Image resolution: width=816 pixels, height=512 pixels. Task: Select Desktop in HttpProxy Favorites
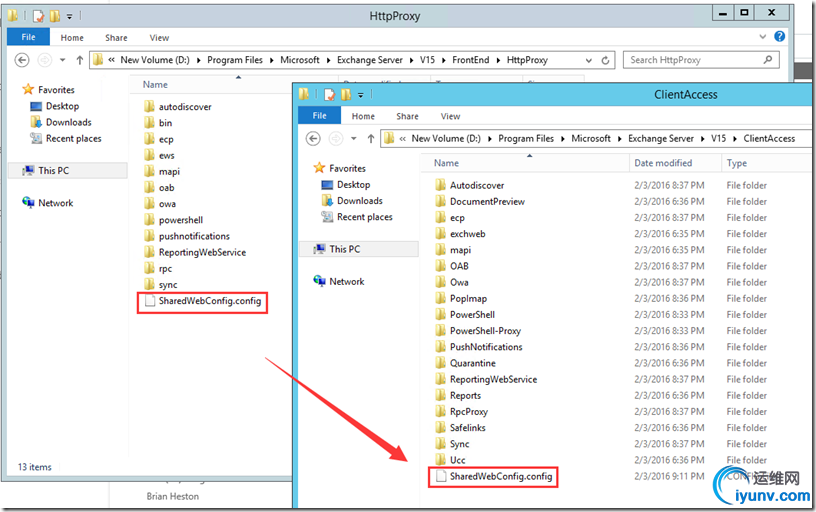[55, 106]
